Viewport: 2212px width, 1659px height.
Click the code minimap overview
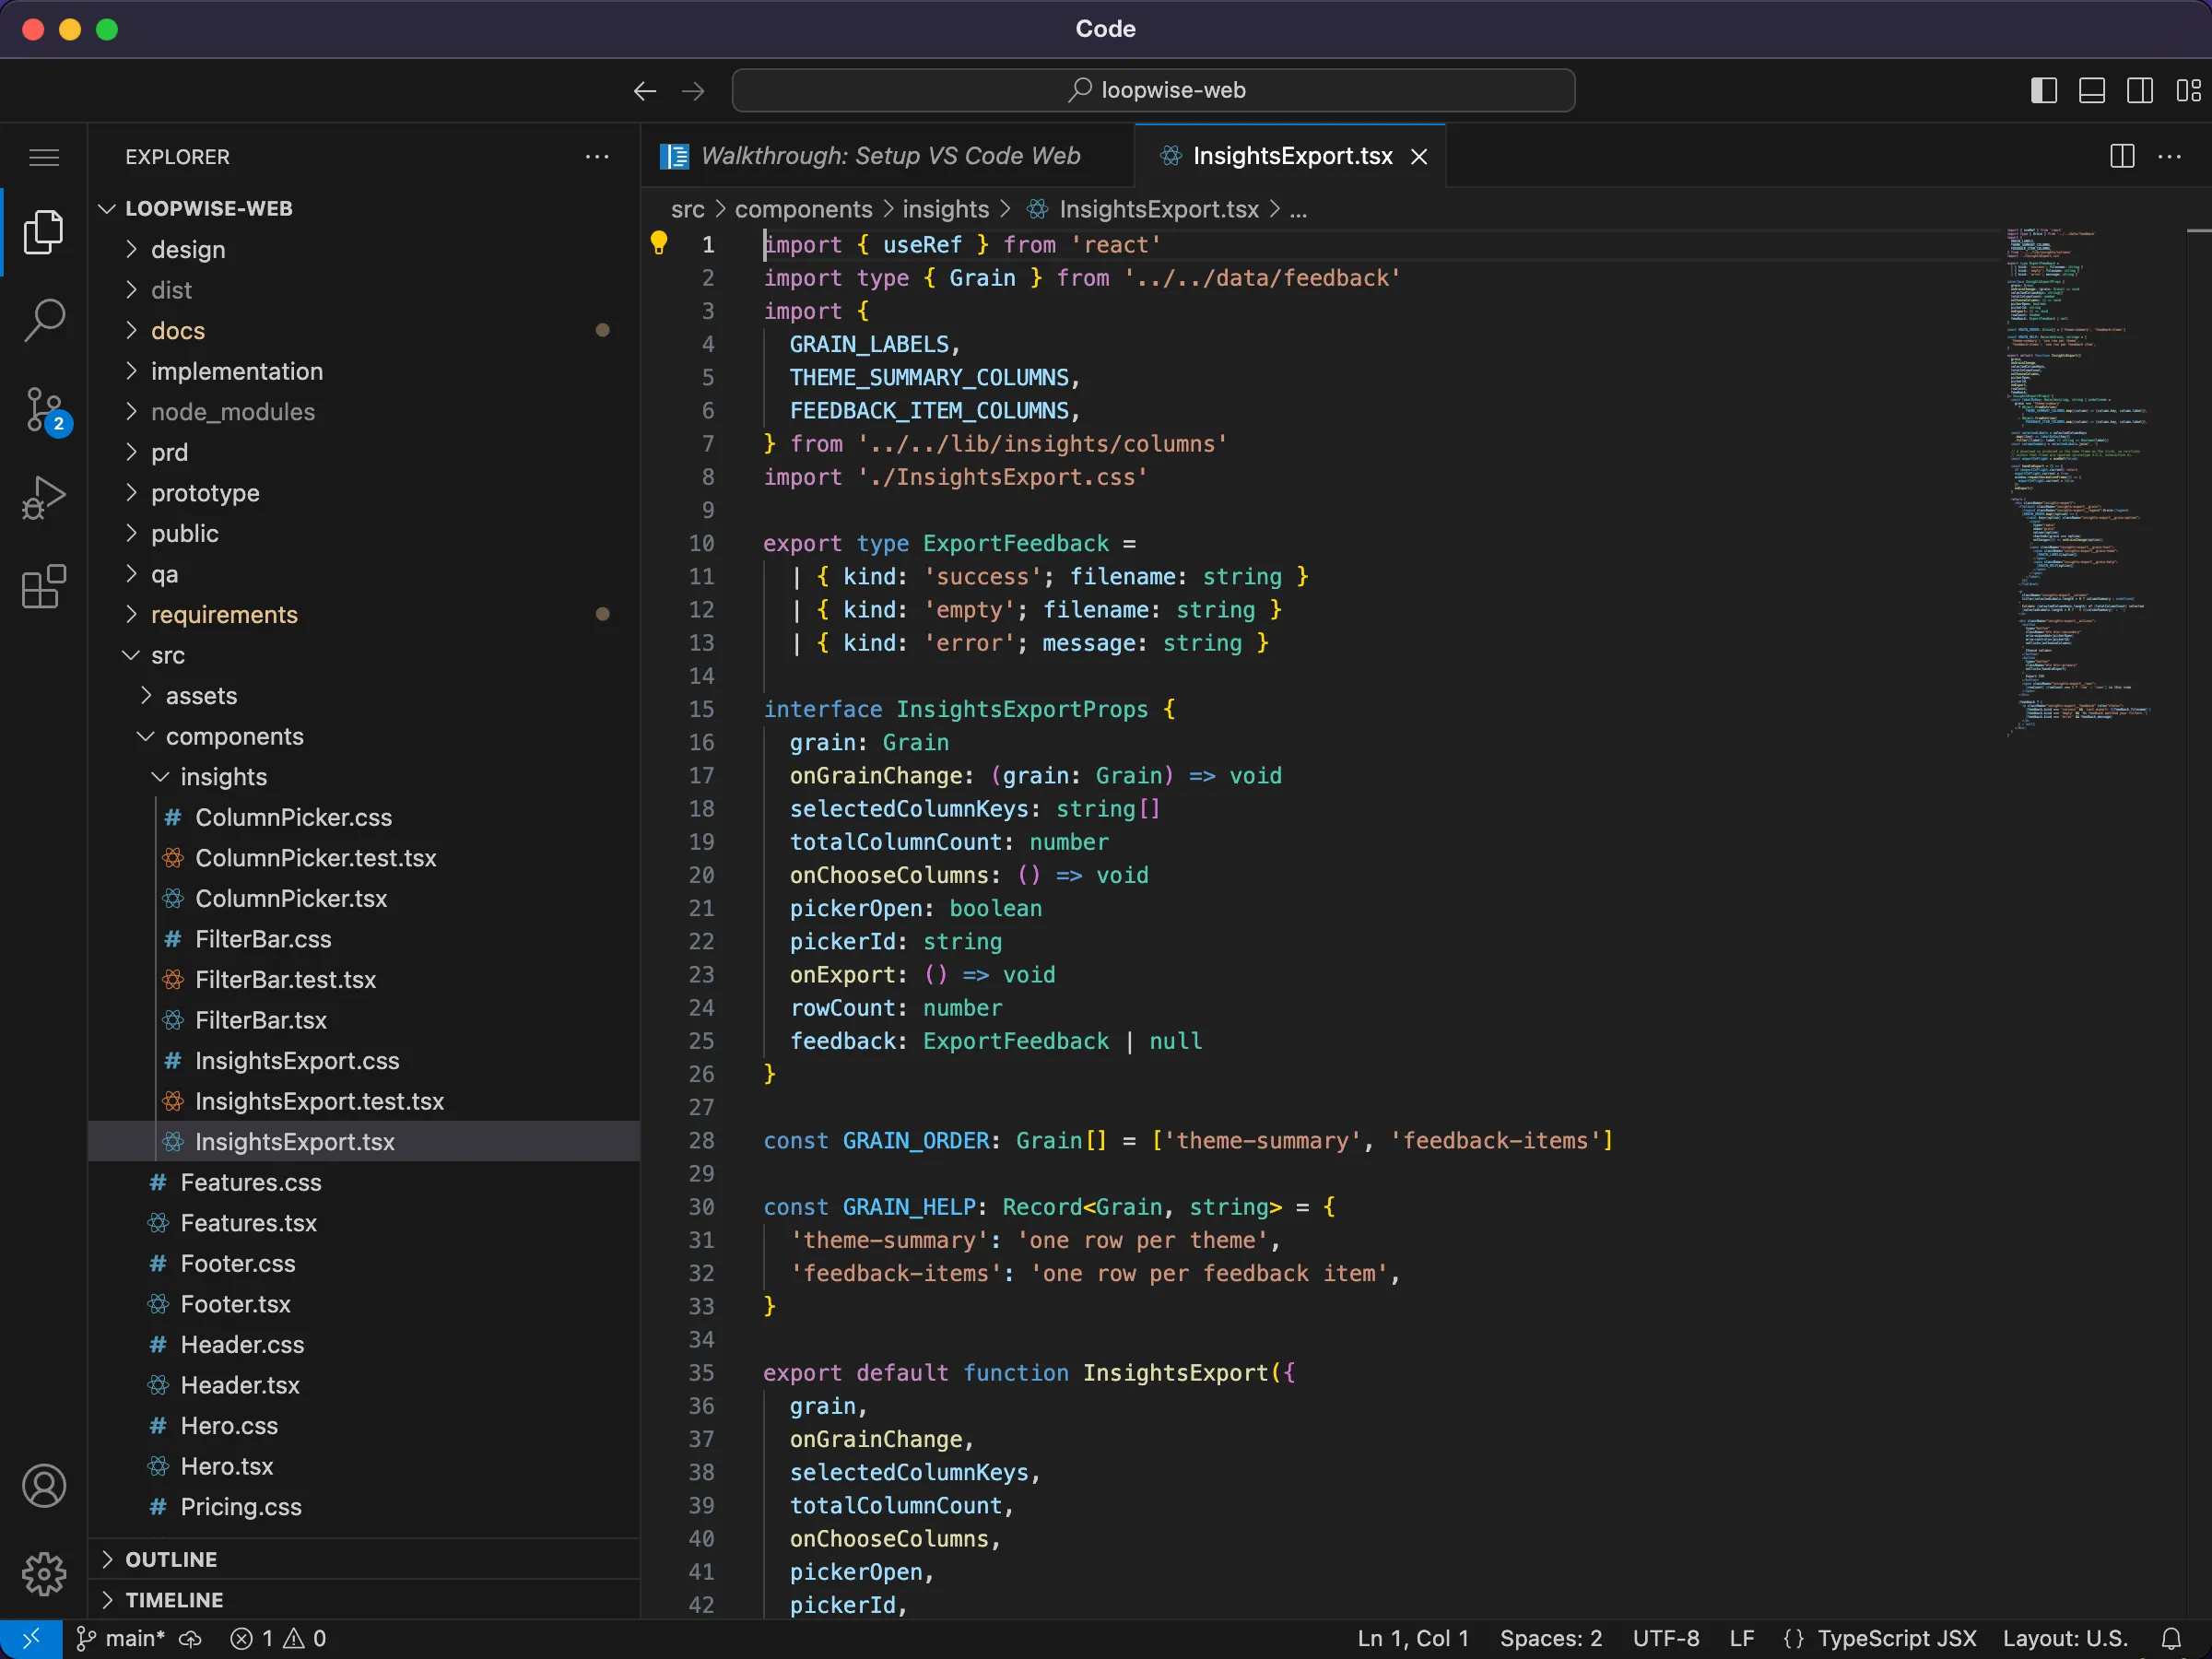2080,483
